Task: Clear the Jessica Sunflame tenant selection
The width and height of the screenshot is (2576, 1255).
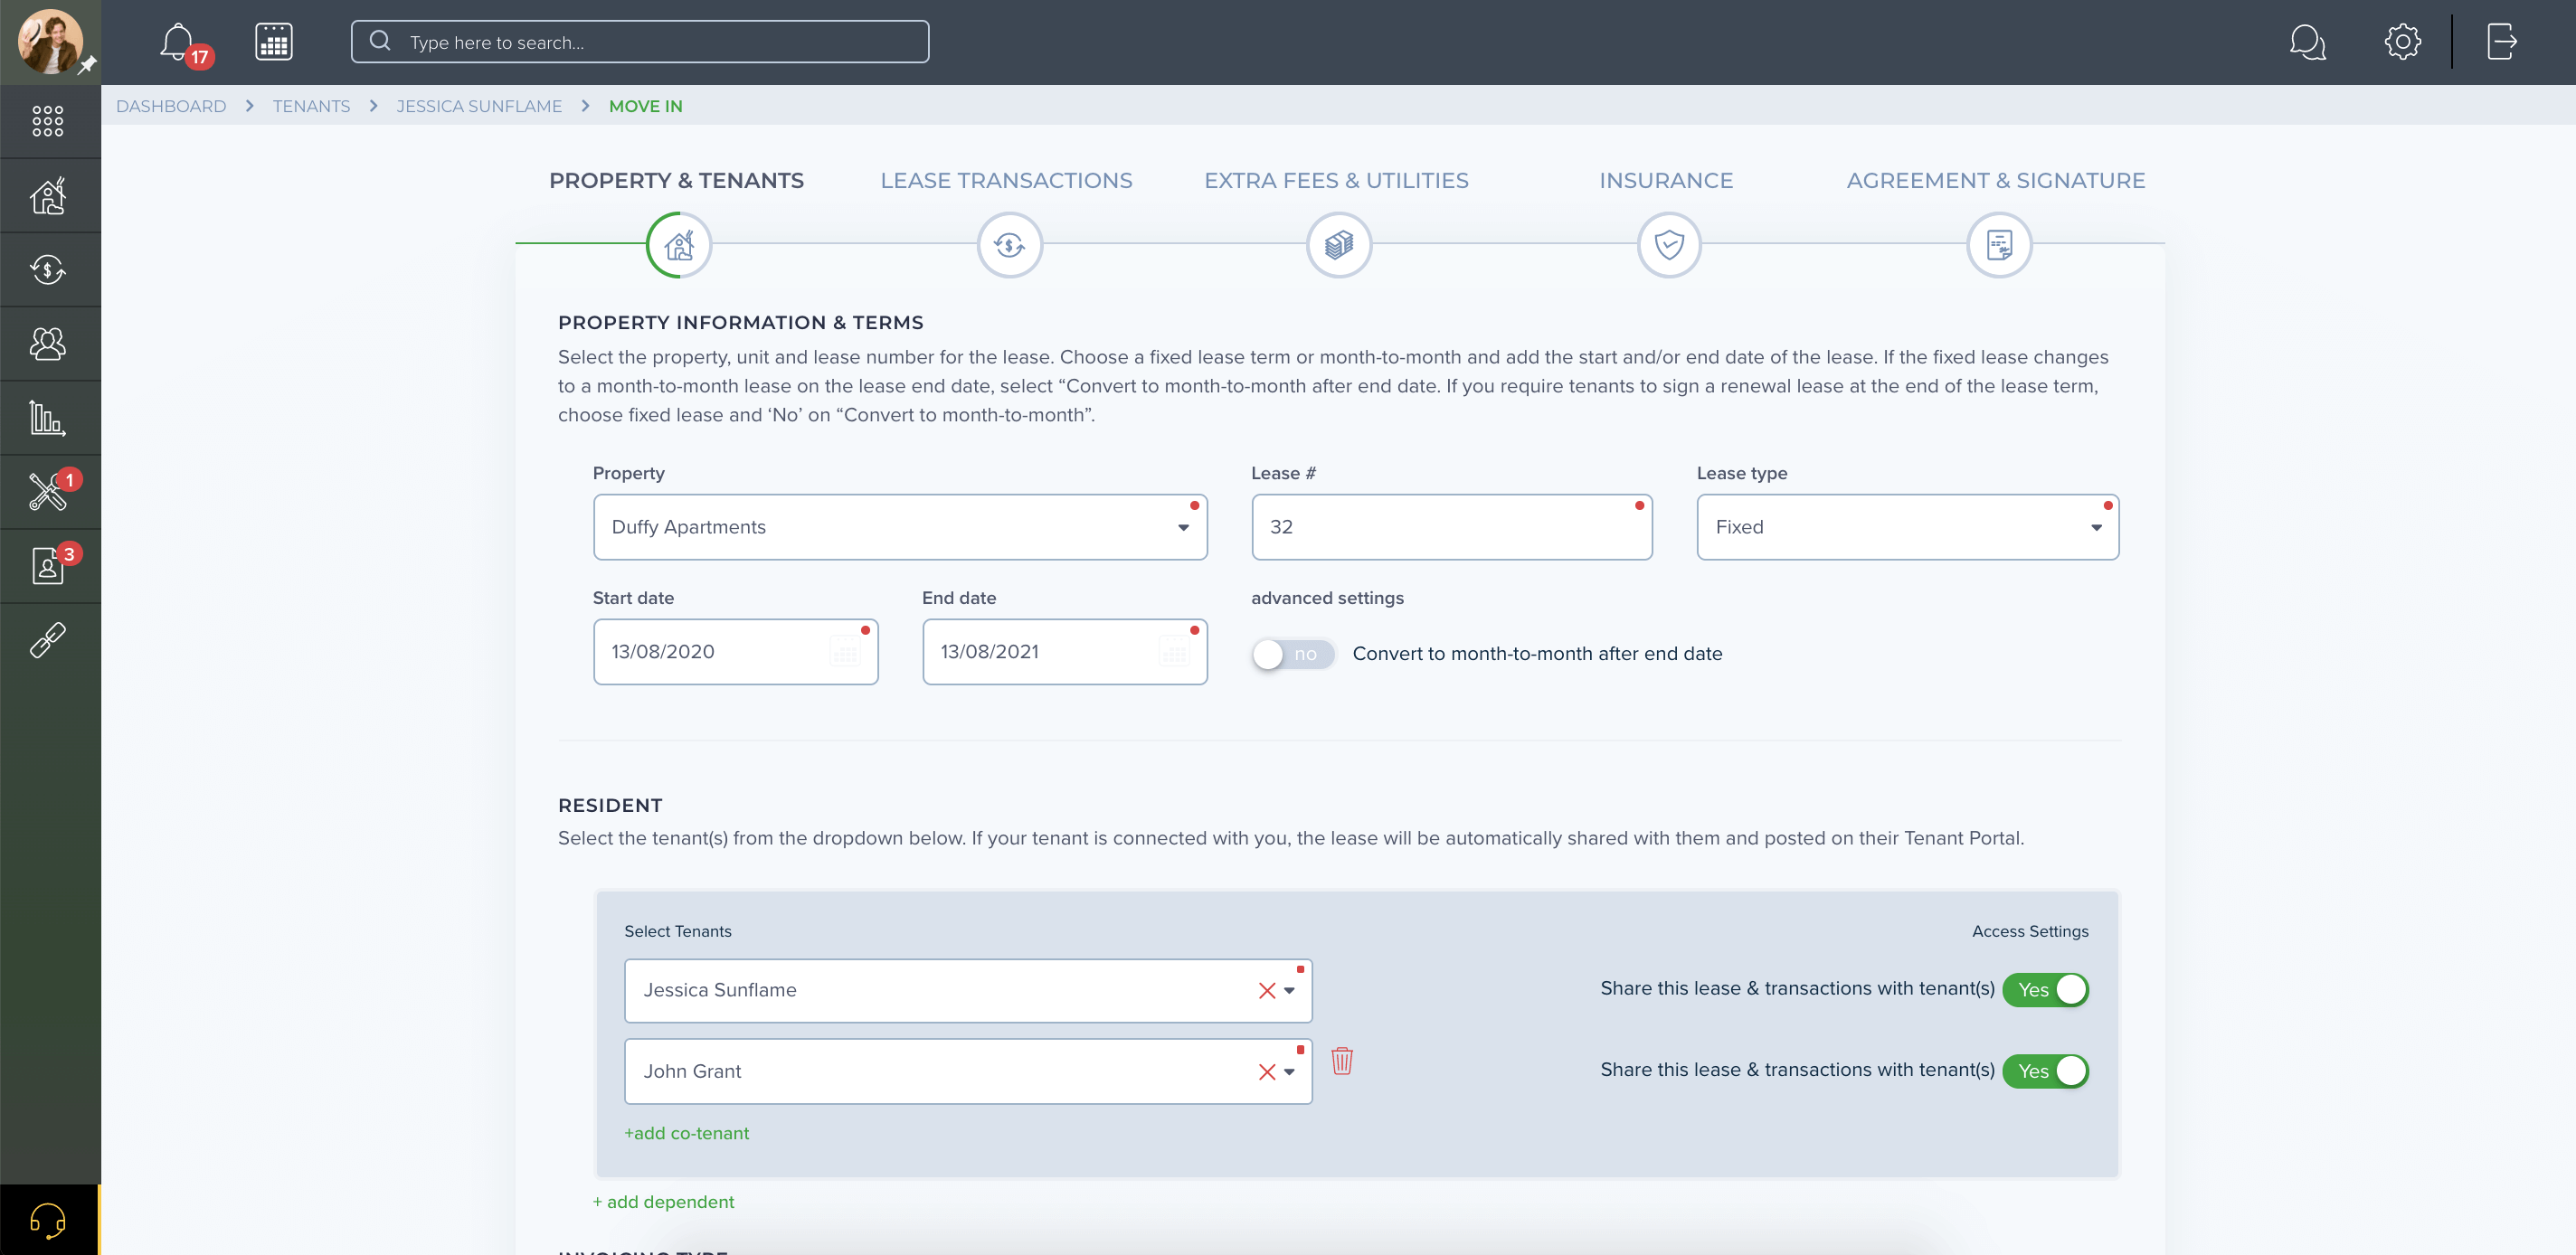Action: (x=1267, y=990)
